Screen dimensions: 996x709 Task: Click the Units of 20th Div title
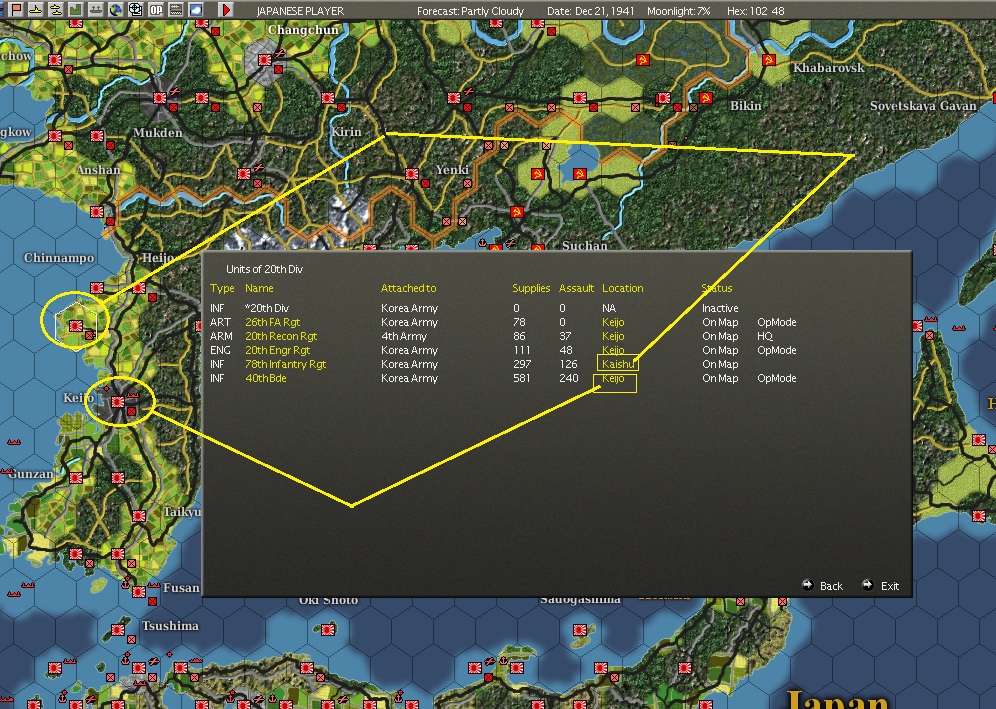[x=264, y=269]
